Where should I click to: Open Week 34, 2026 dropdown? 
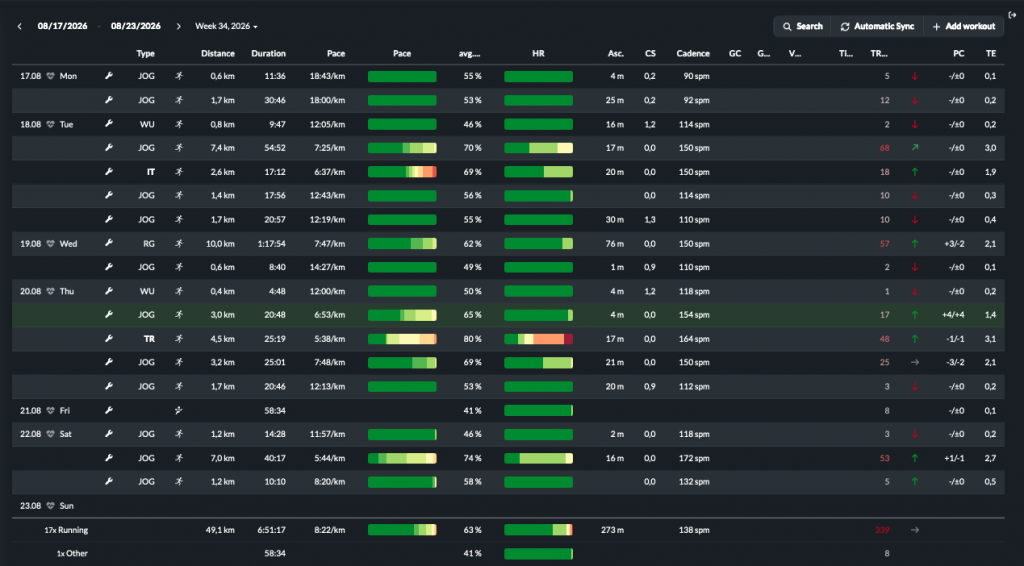click(x=226, y=26)
